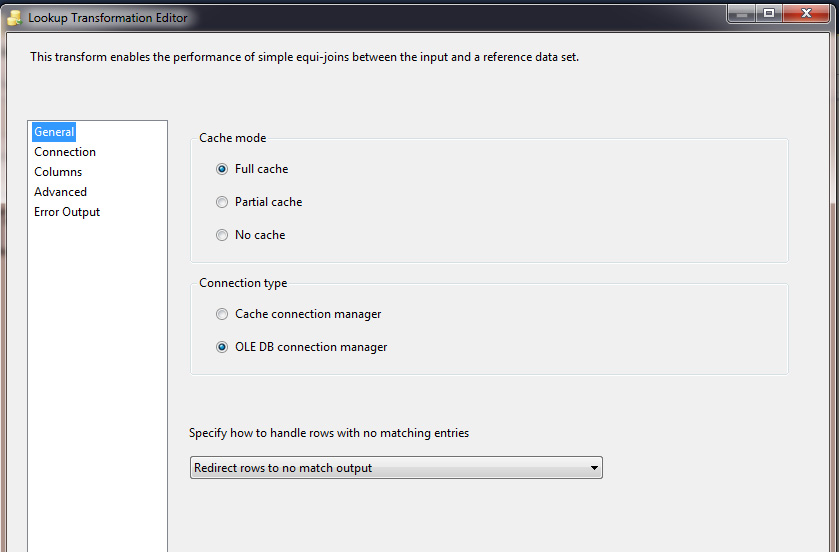Close the Lookup Transformation Editor dialog
Image resolution: width=839 pixels, height=552 pixels.
(x=806, y=14)
